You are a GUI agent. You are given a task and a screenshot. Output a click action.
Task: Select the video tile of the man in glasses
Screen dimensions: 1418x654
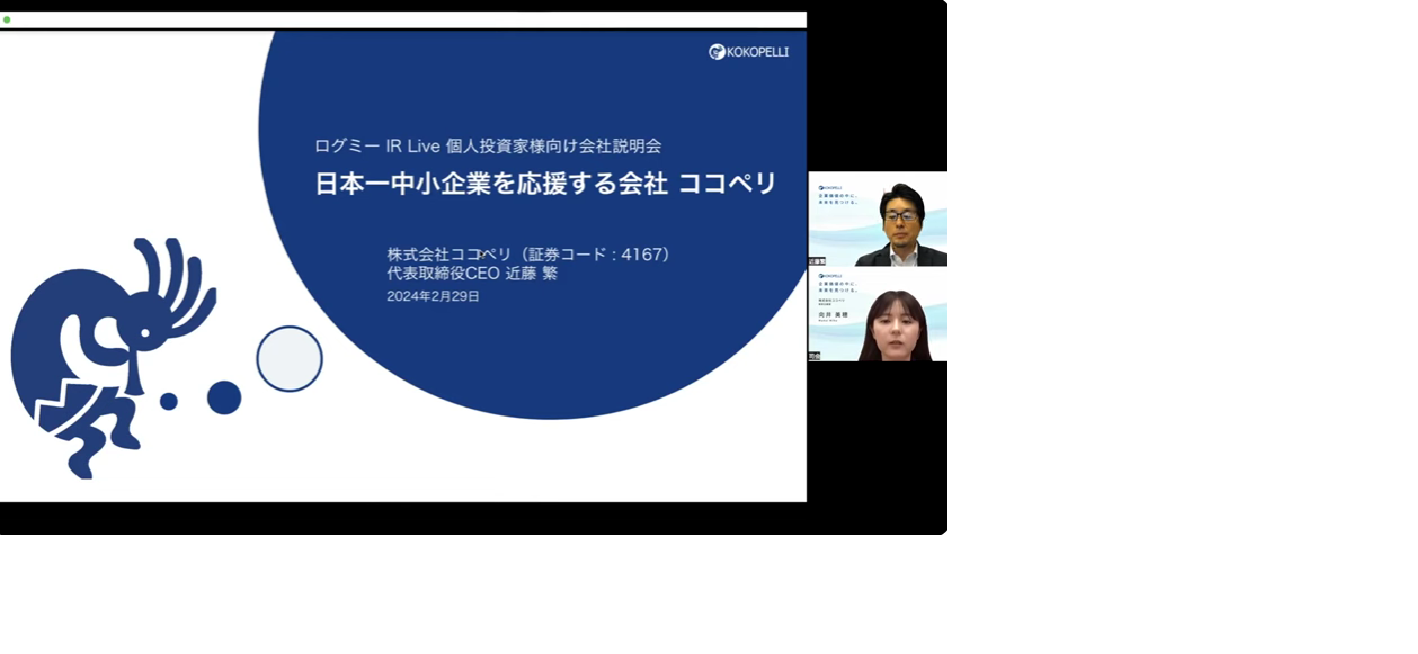(x=877, y=219)
